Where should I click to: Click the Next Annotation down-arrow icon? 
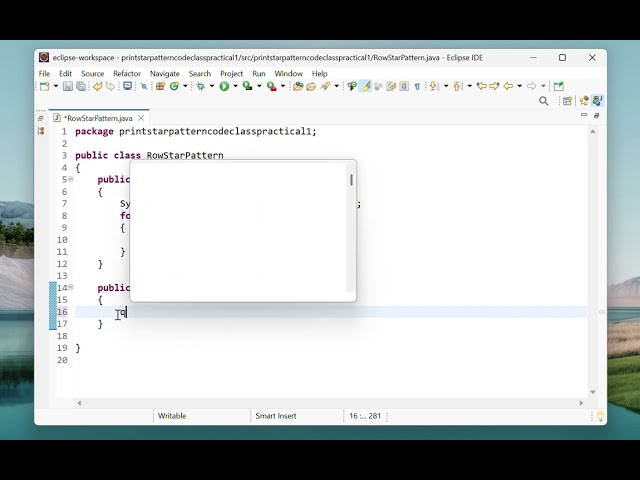tap(433, 86)
